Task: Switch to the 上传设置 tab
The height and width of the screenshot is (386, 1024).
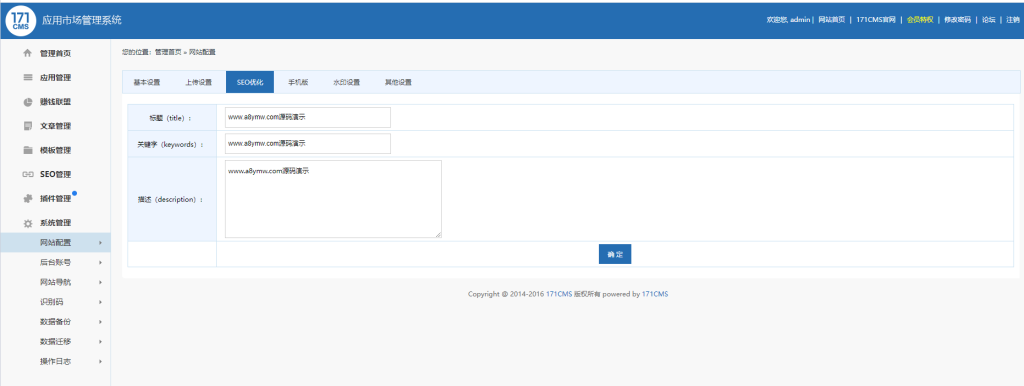Action: (x=198, y=82)
